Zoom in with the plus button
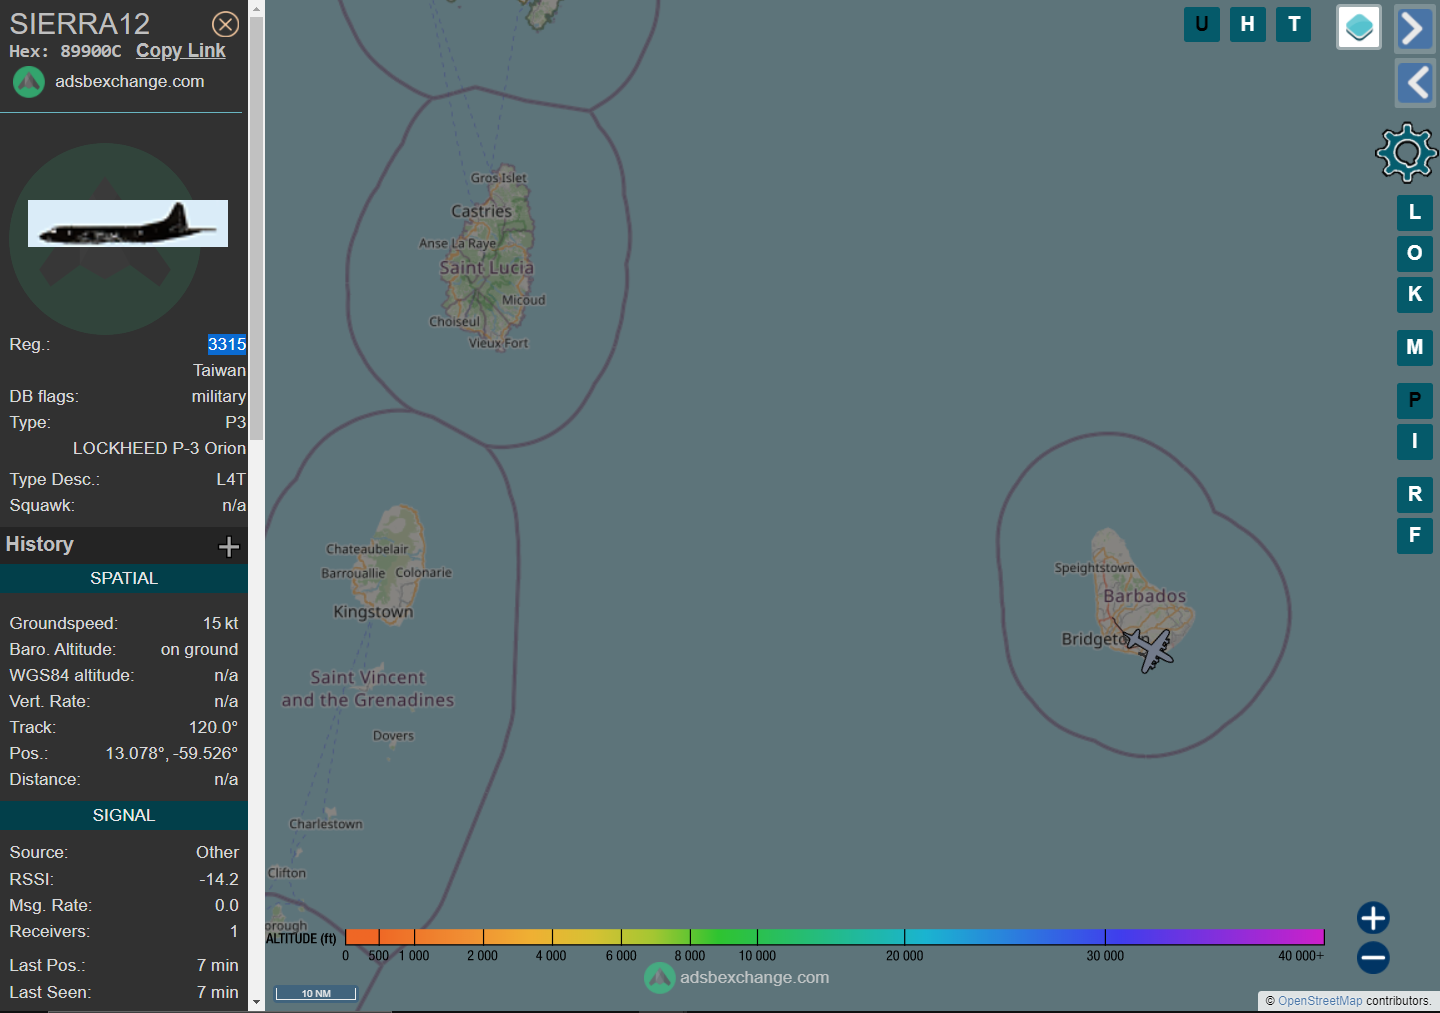The image size is (1440, 1013). pyautogui.click(x=1373, y=918)
